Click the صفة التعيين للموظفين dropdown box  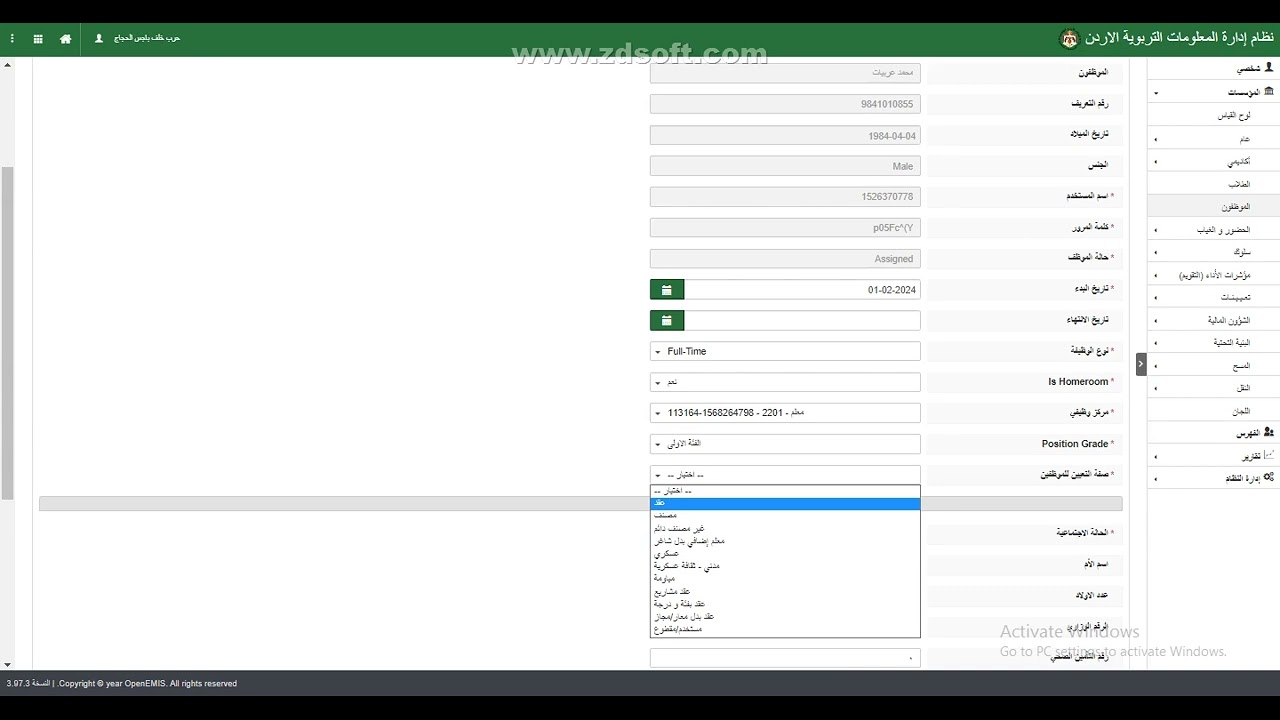tap(785, 475)
